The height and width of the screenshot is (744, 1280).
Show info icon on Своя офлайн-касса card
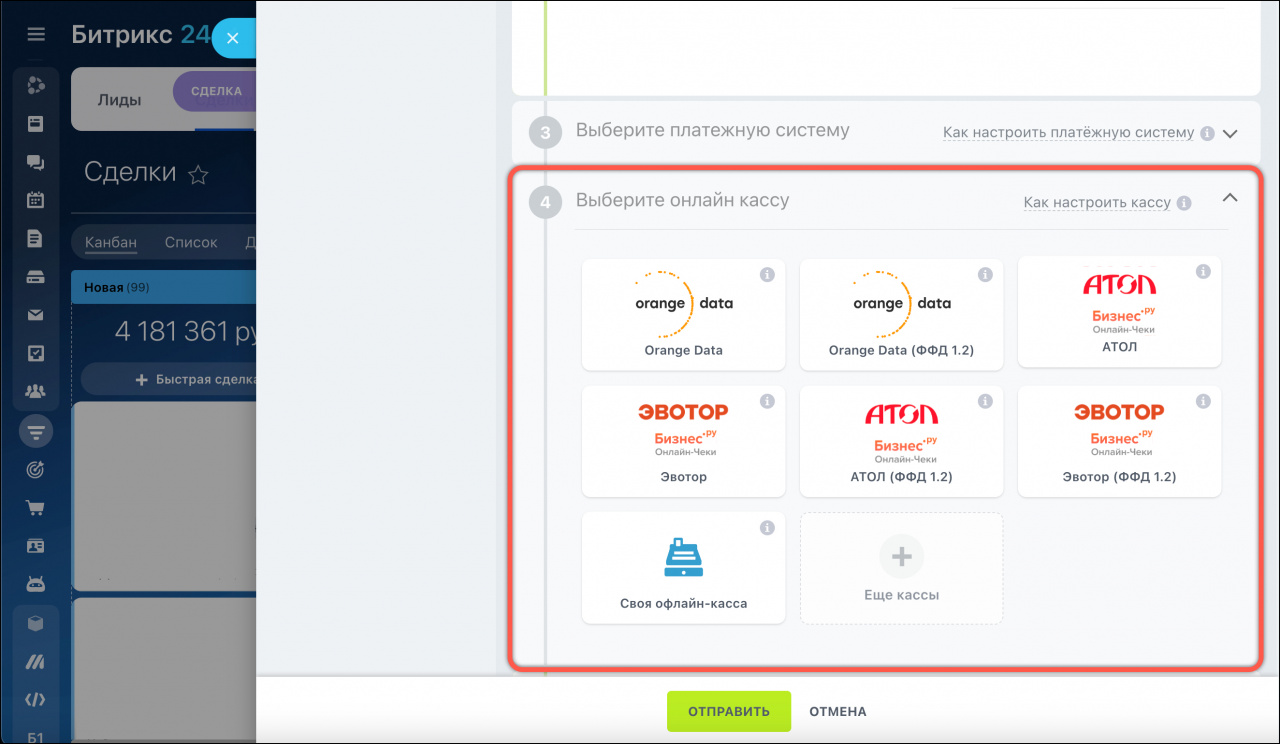click(767, 527)
